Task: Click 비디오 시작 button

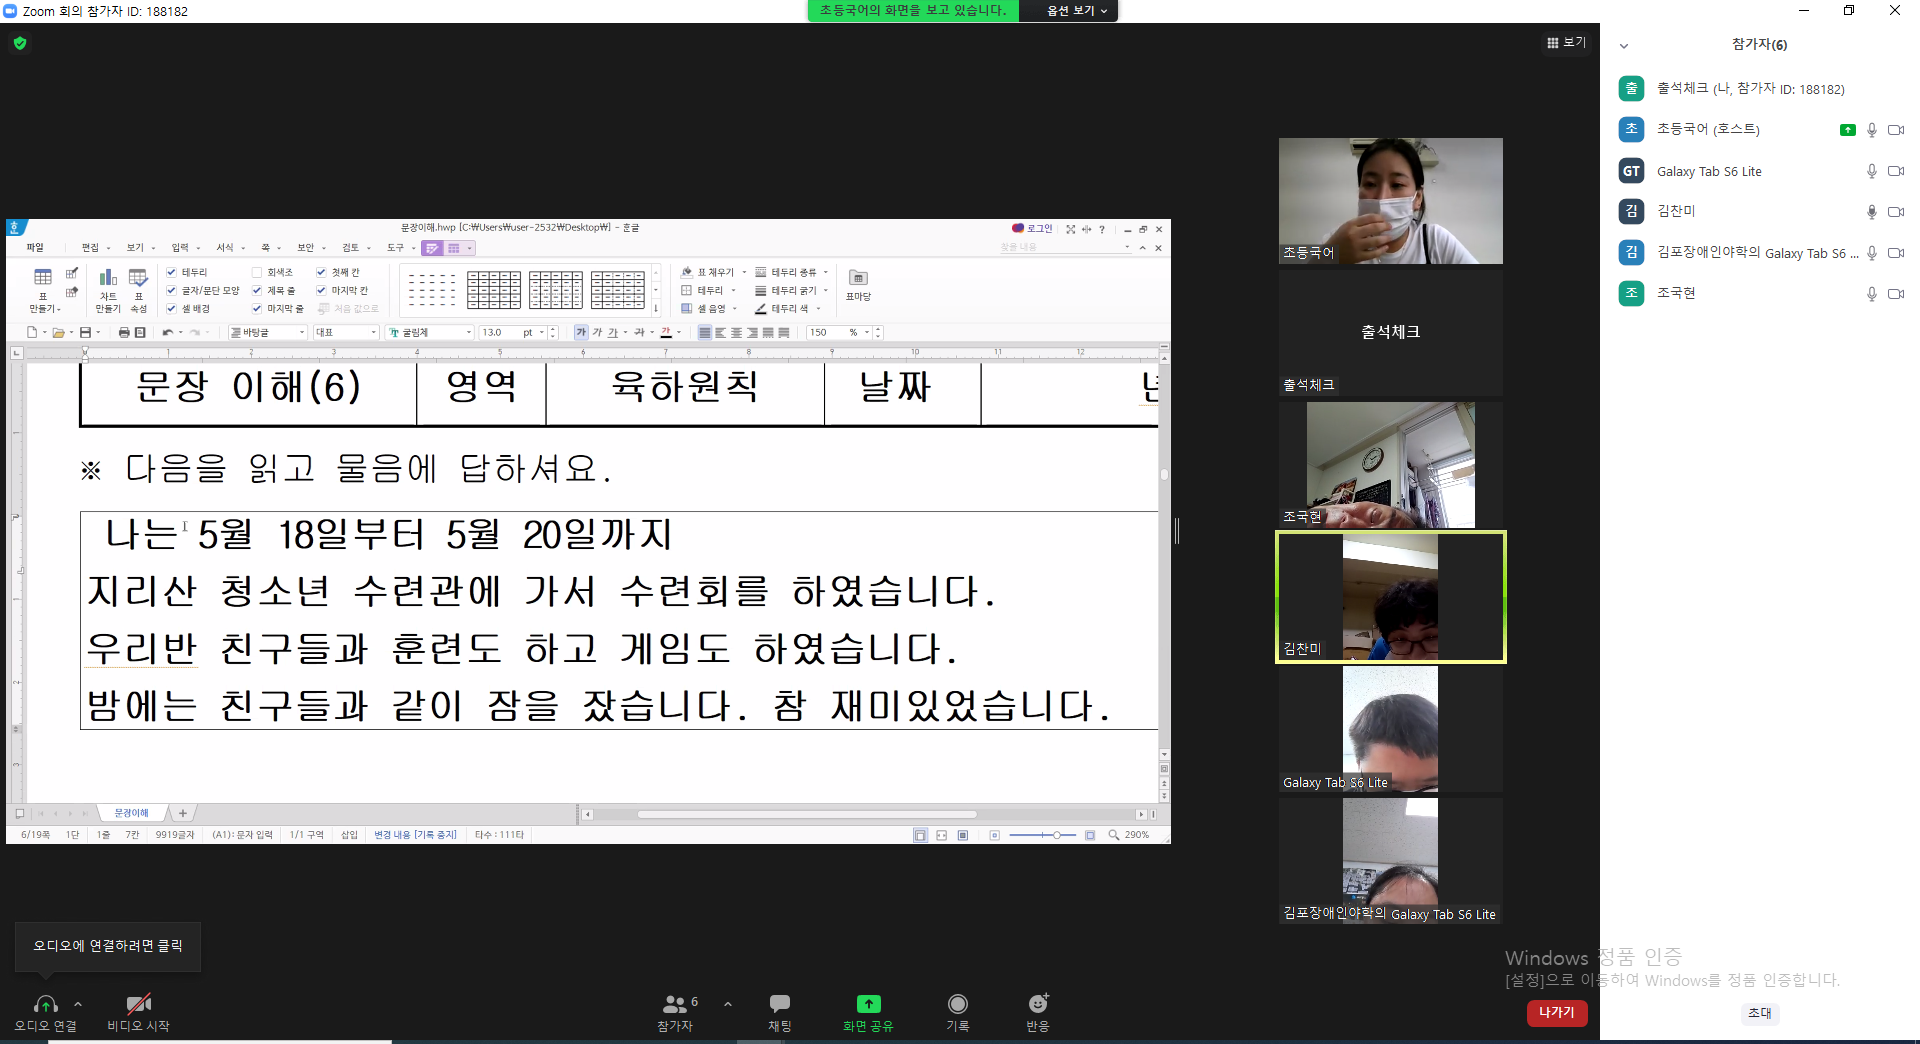Action: 138,1011
